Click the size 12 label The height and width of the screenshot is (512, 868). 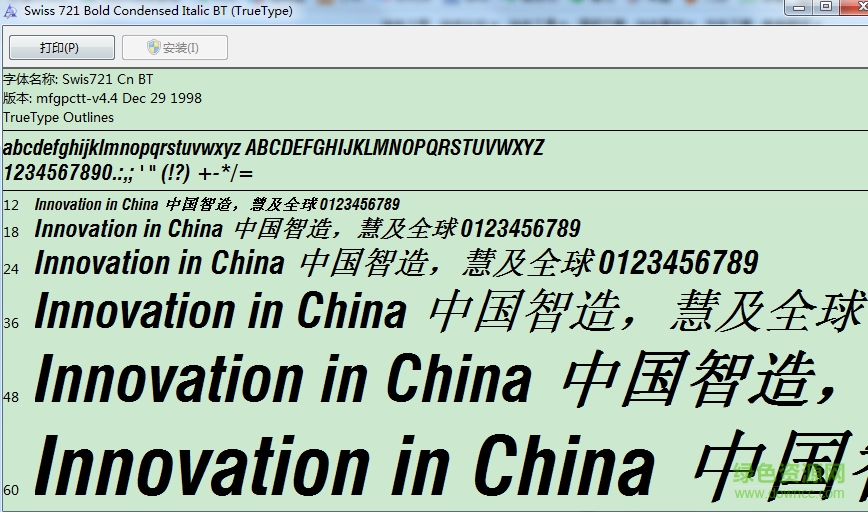point(11,205)
